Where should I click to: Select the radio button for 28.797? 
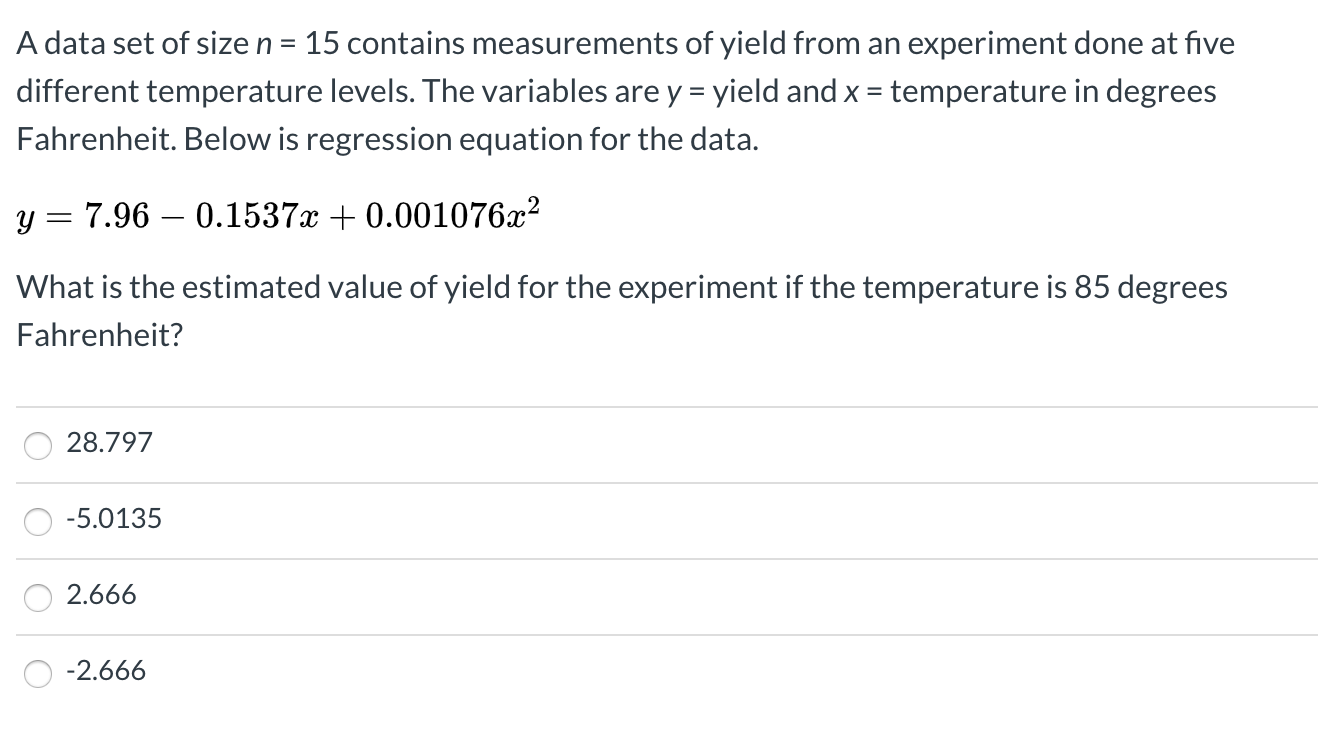pyautogui.click(x=37, y=446)
